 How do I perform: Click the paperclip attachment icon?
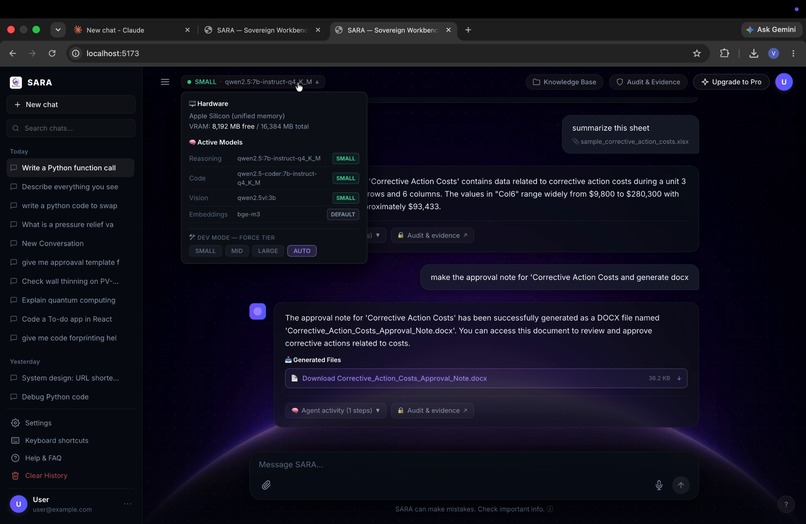[x=266, y=485]
